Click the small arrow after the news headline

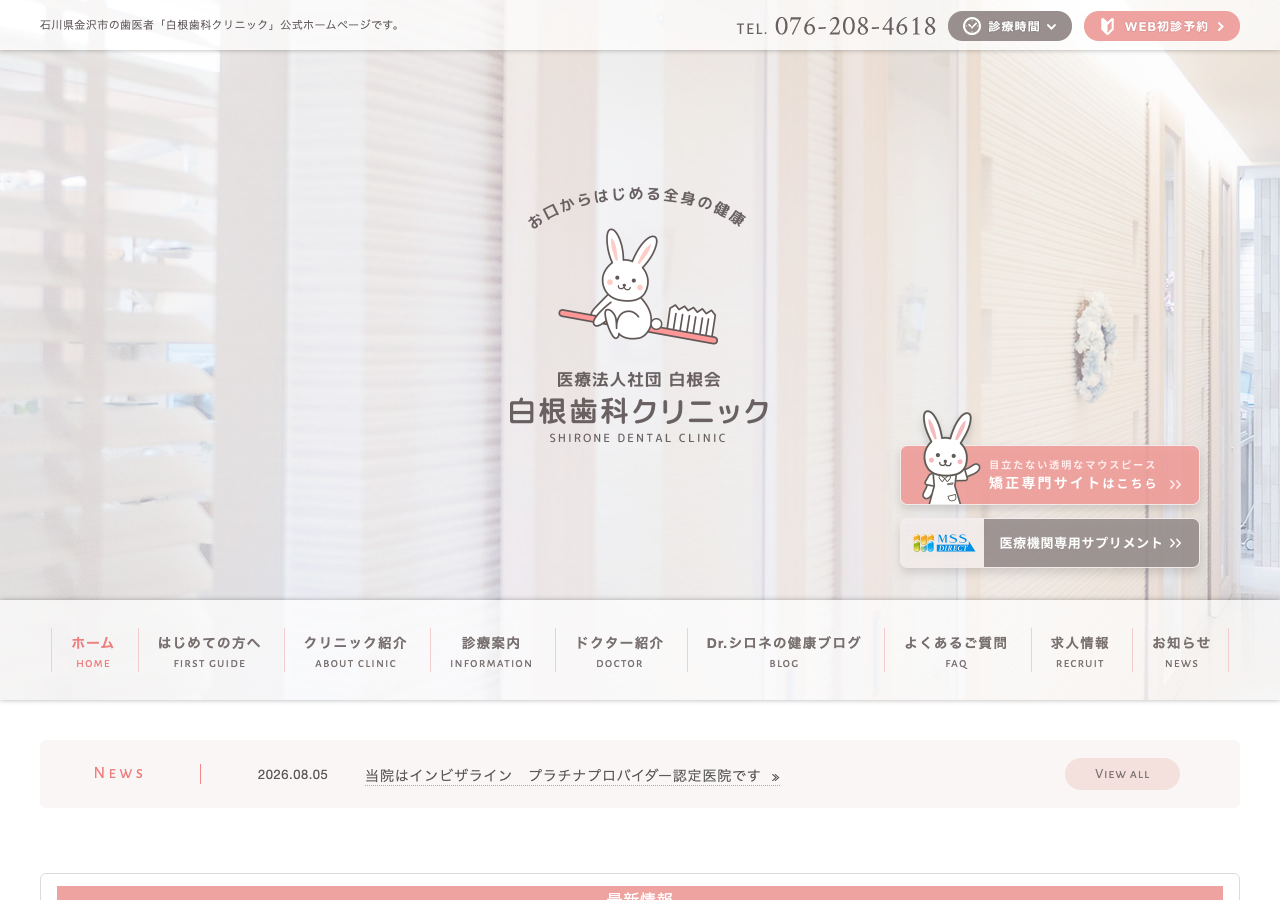(775, 777)
